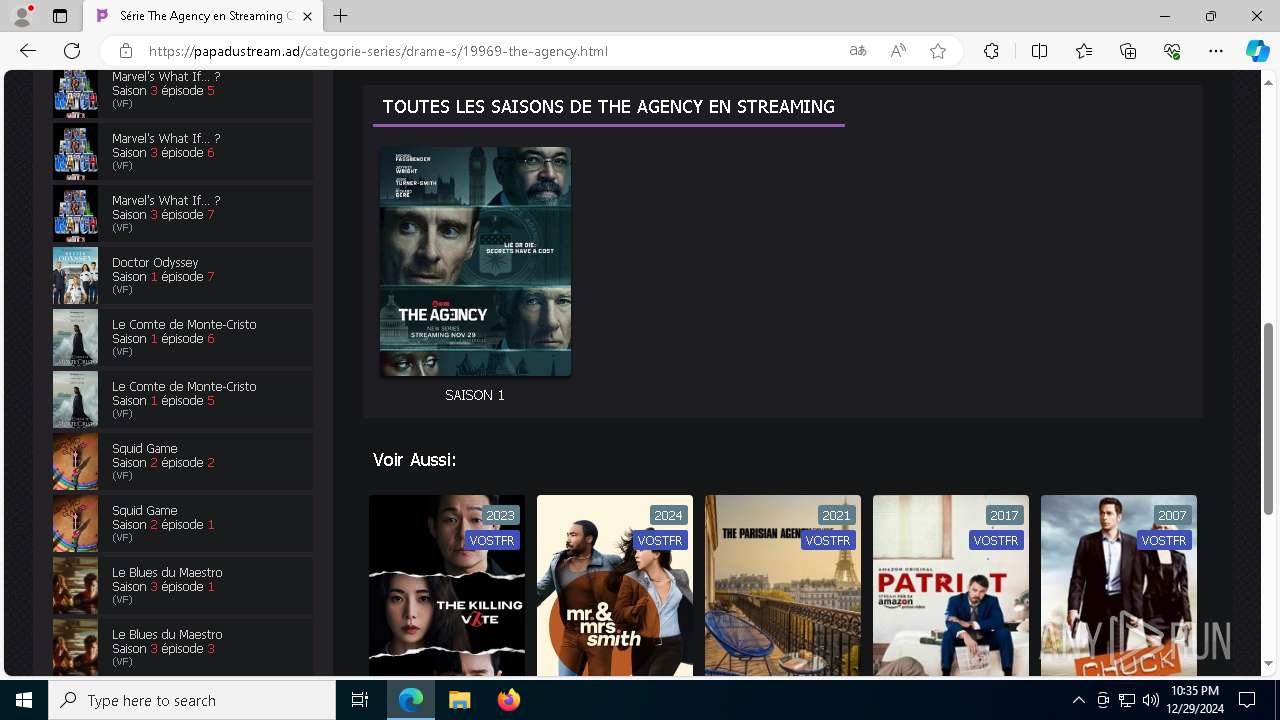Add this page to favorites star
This screenshot has height=720, width=1280.
[938, 51]
